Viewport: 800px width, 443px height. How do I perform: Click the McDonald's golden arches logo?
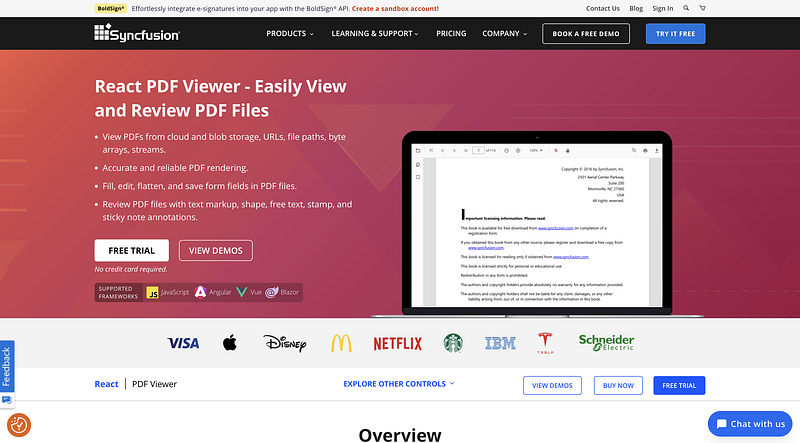[341, 343]
